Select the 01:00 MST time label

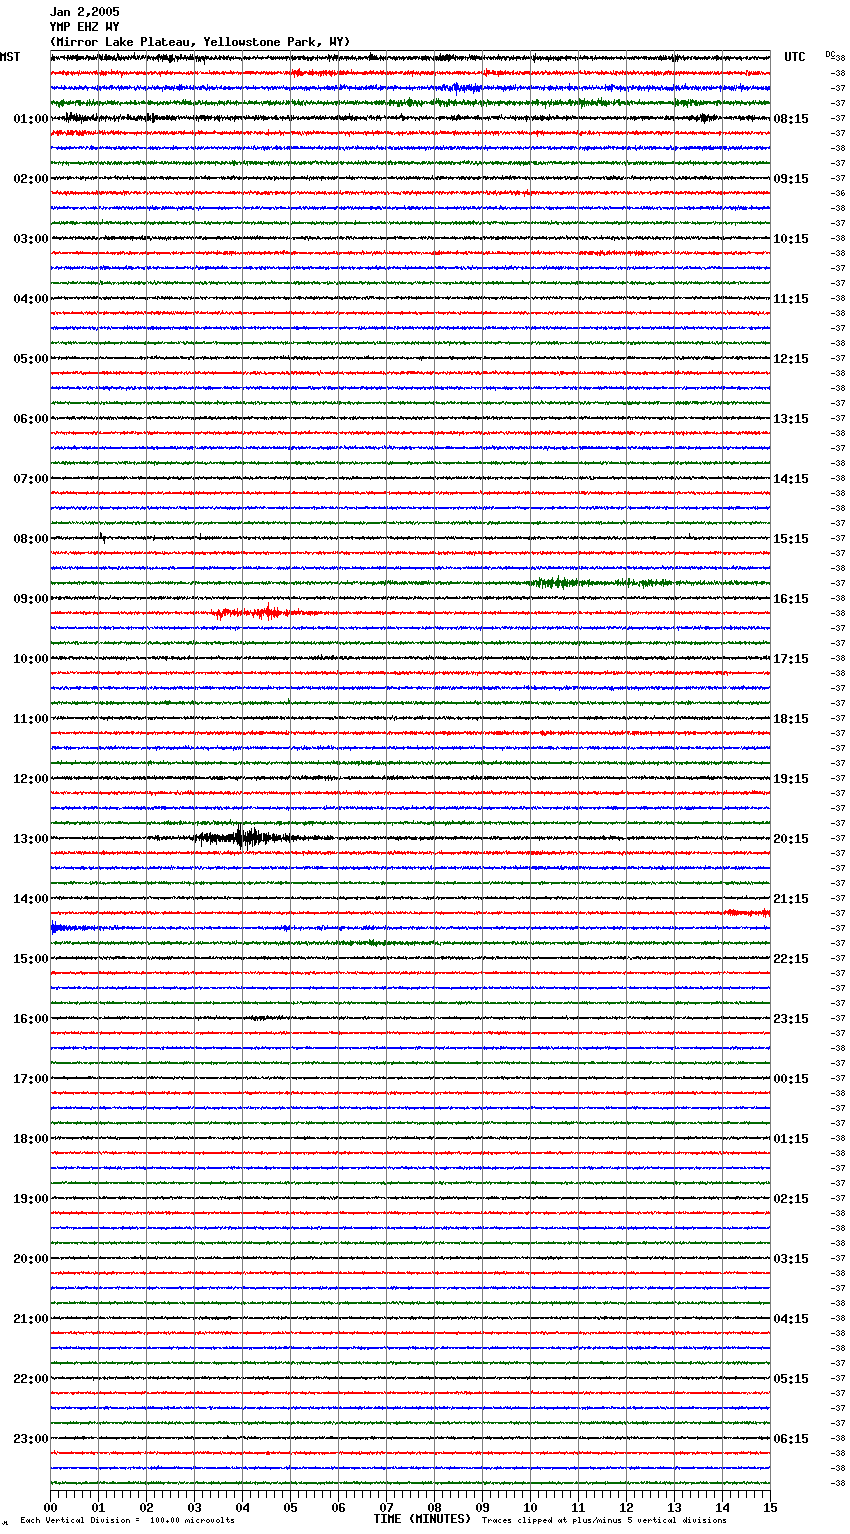[x=31, y=119]
